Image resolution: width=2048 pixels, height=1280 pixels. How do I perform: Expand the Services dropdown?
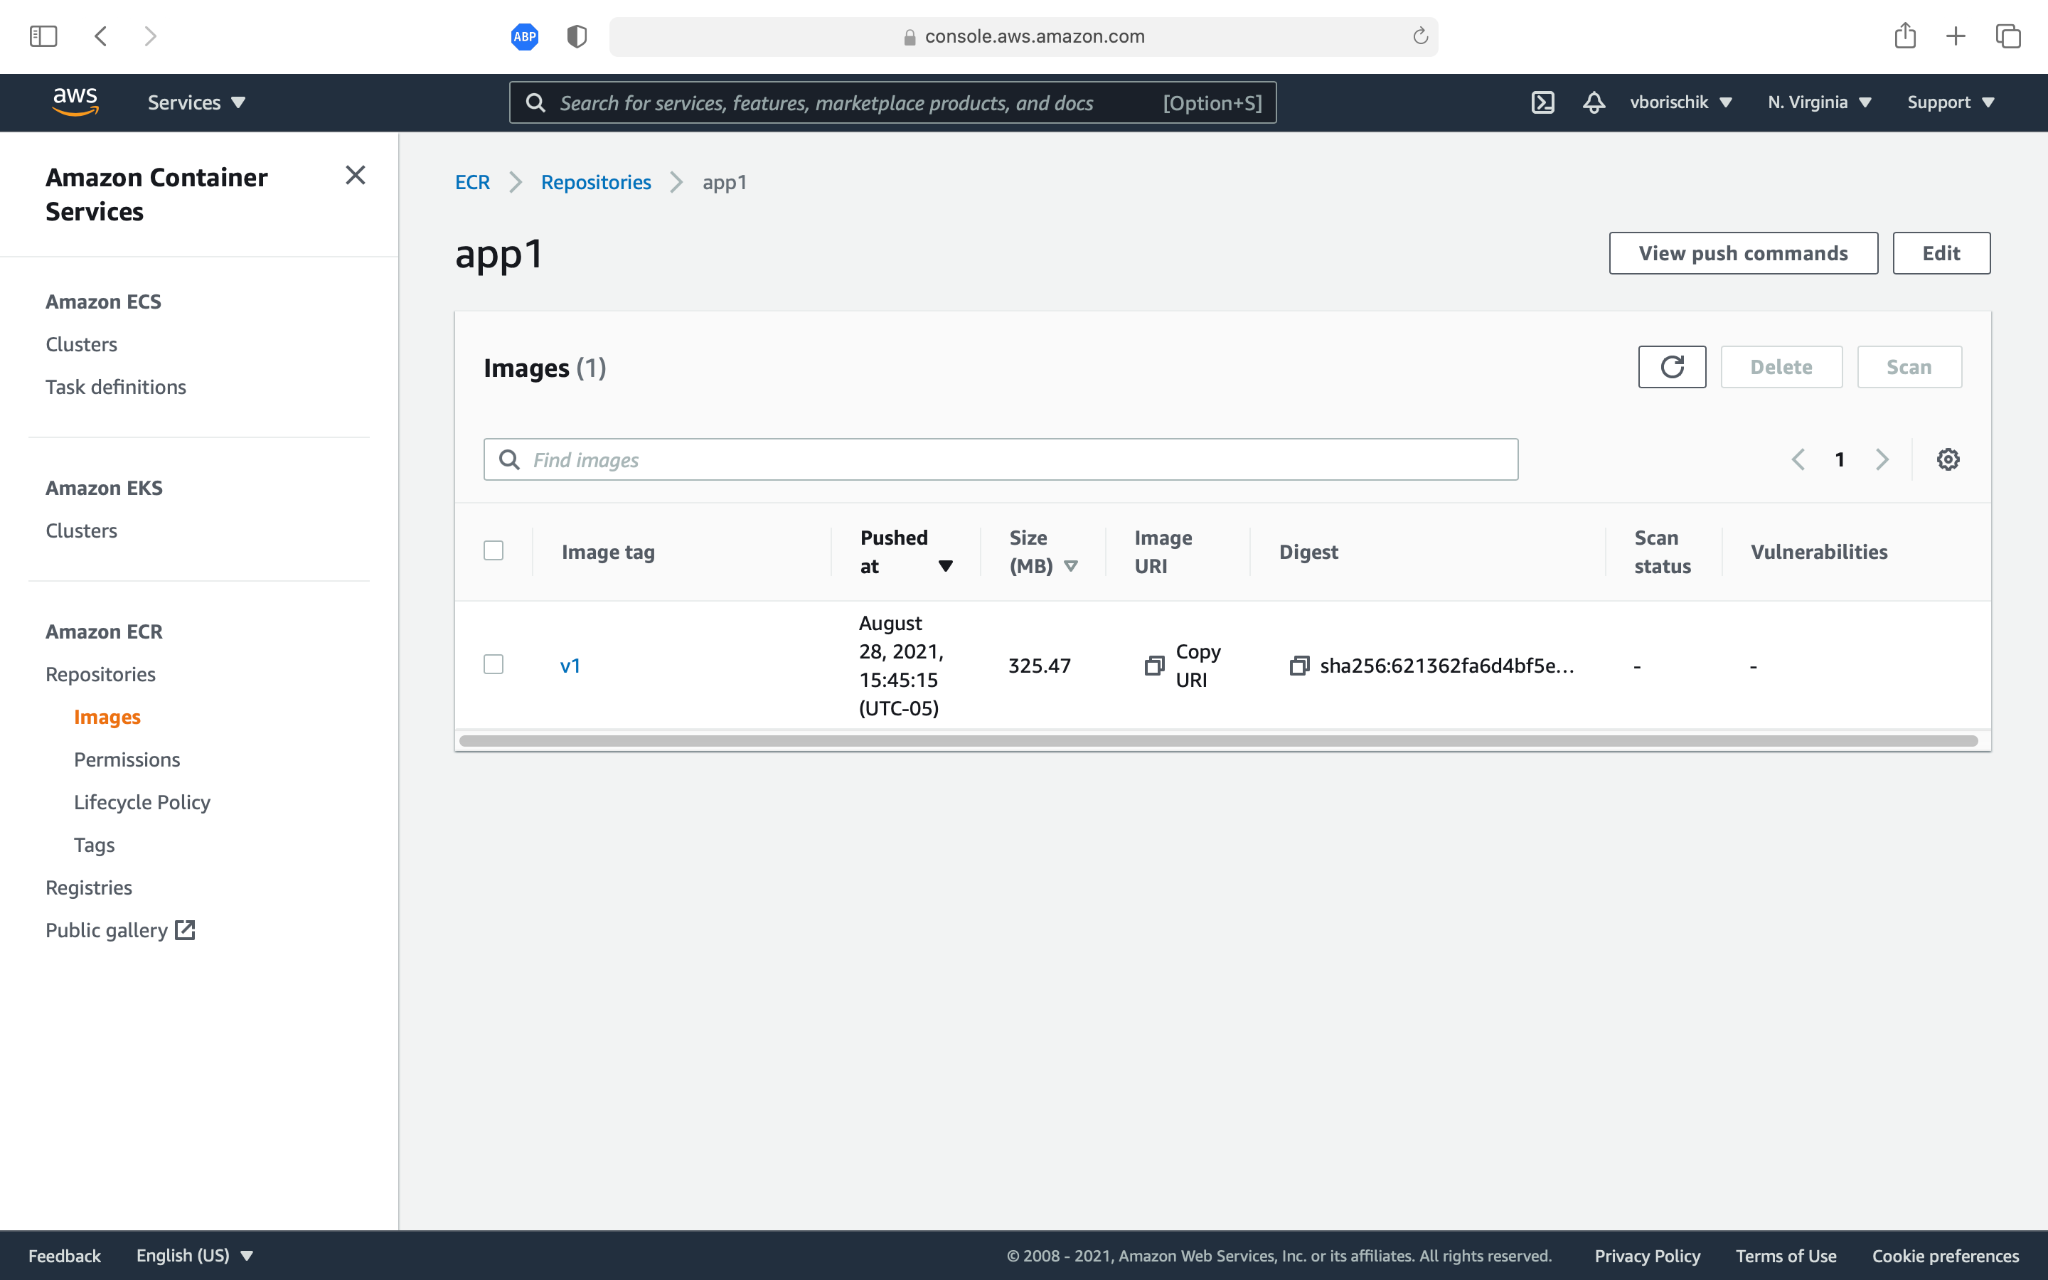coord(196,102)
